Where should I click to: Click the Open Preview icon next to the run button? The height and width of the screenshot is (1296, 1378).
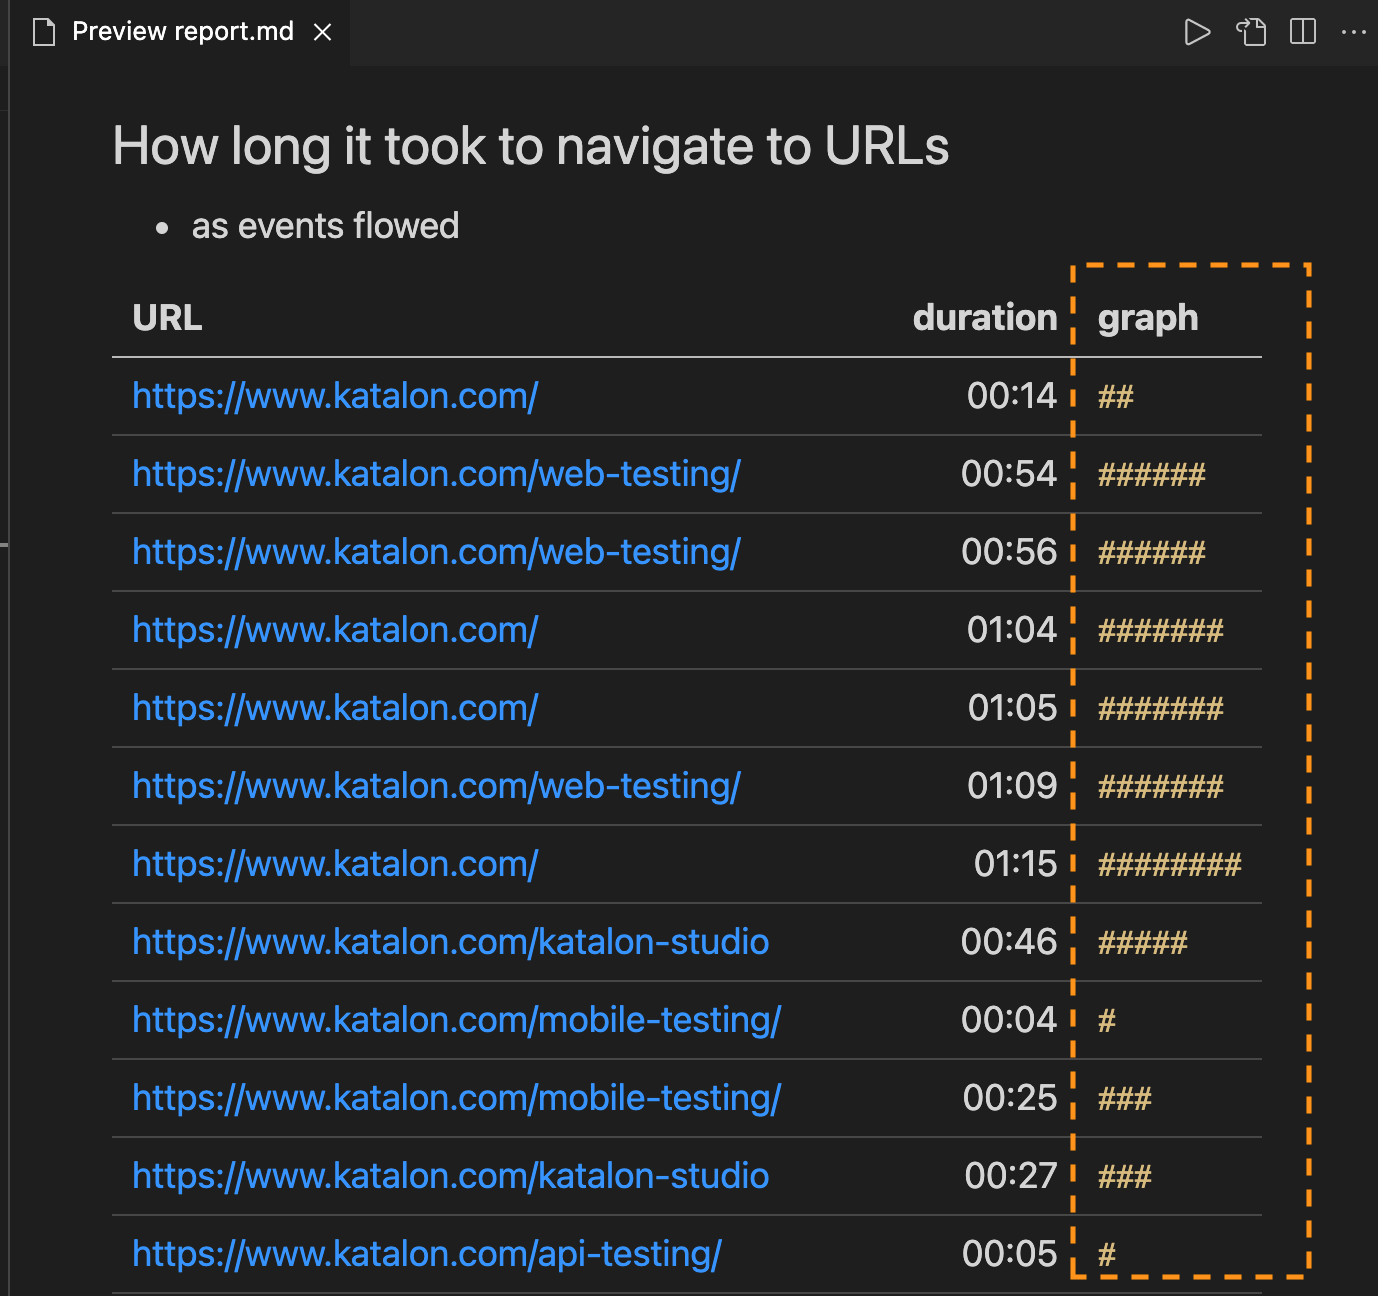click(x=1250, y=31)
